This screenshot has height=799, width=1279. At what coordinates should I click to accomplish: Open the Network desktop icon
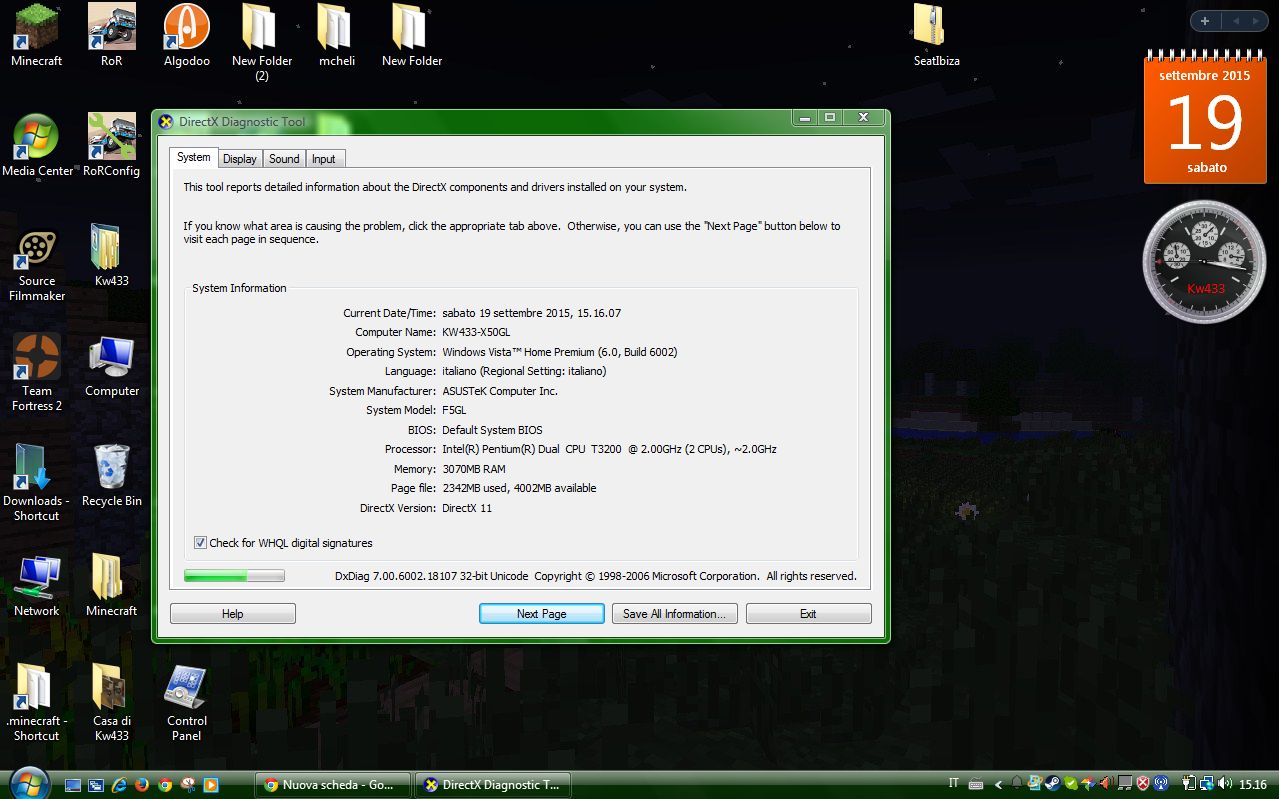tap(36, 585)
